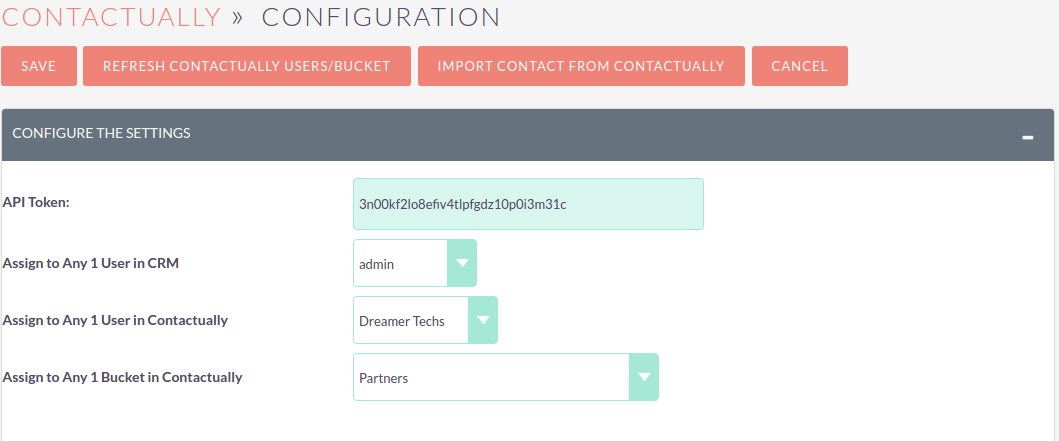
Task: Import contact from Contactually
Action: pyautogui.click(x=581, y=66)
